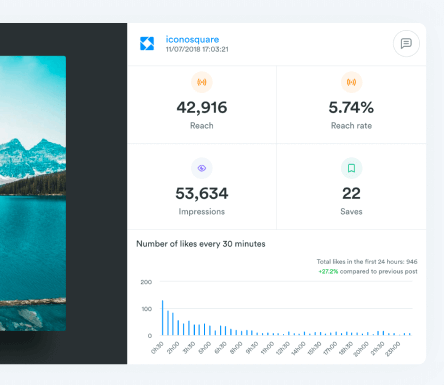Click the 2h00 axis label
The height and width of the screenshot is (385, 444).
173,347
